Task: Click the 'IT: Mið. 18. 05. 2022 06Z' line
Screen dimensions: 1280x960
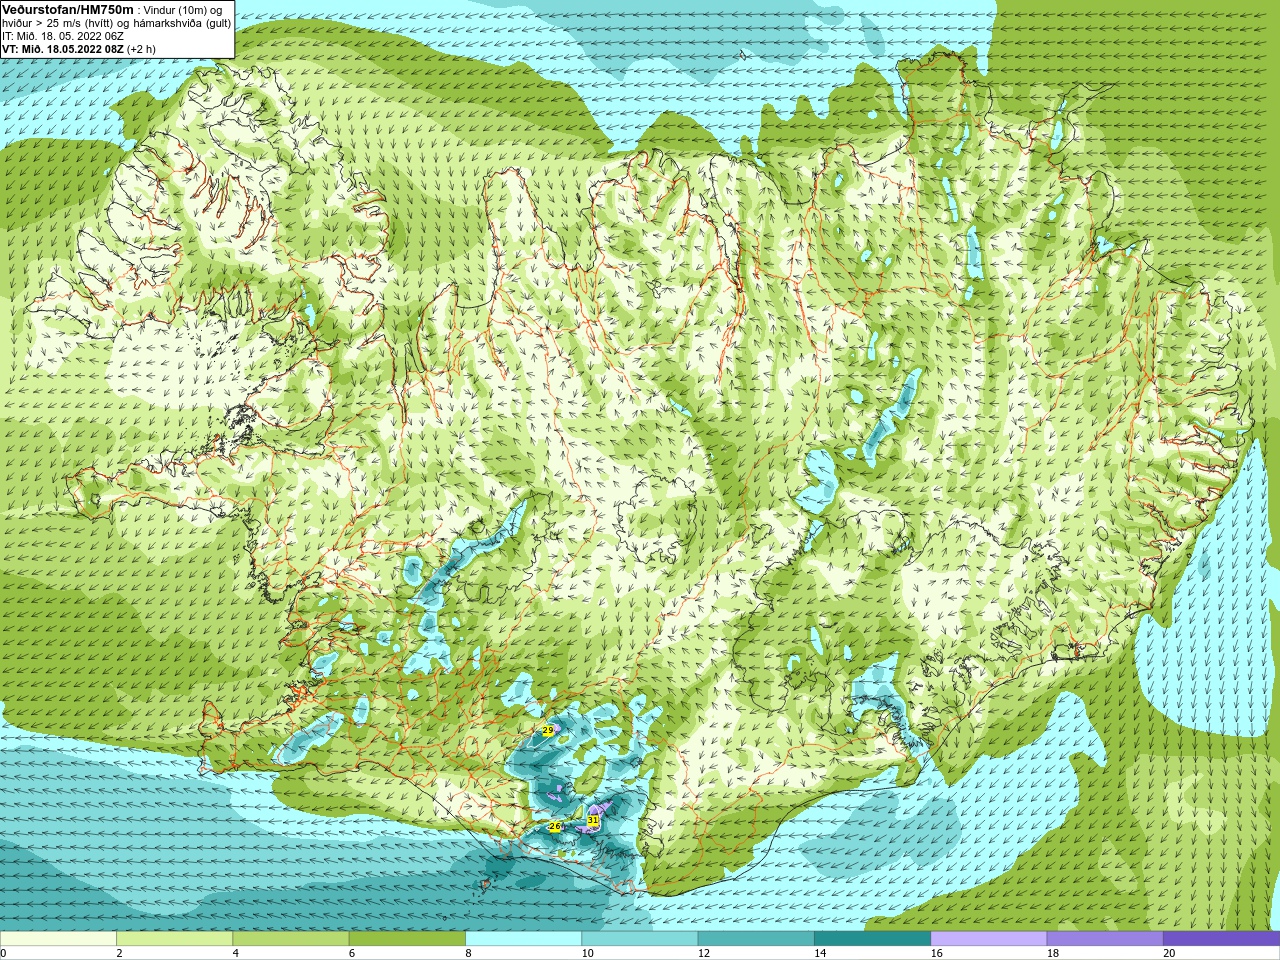Action: point(63,36)
